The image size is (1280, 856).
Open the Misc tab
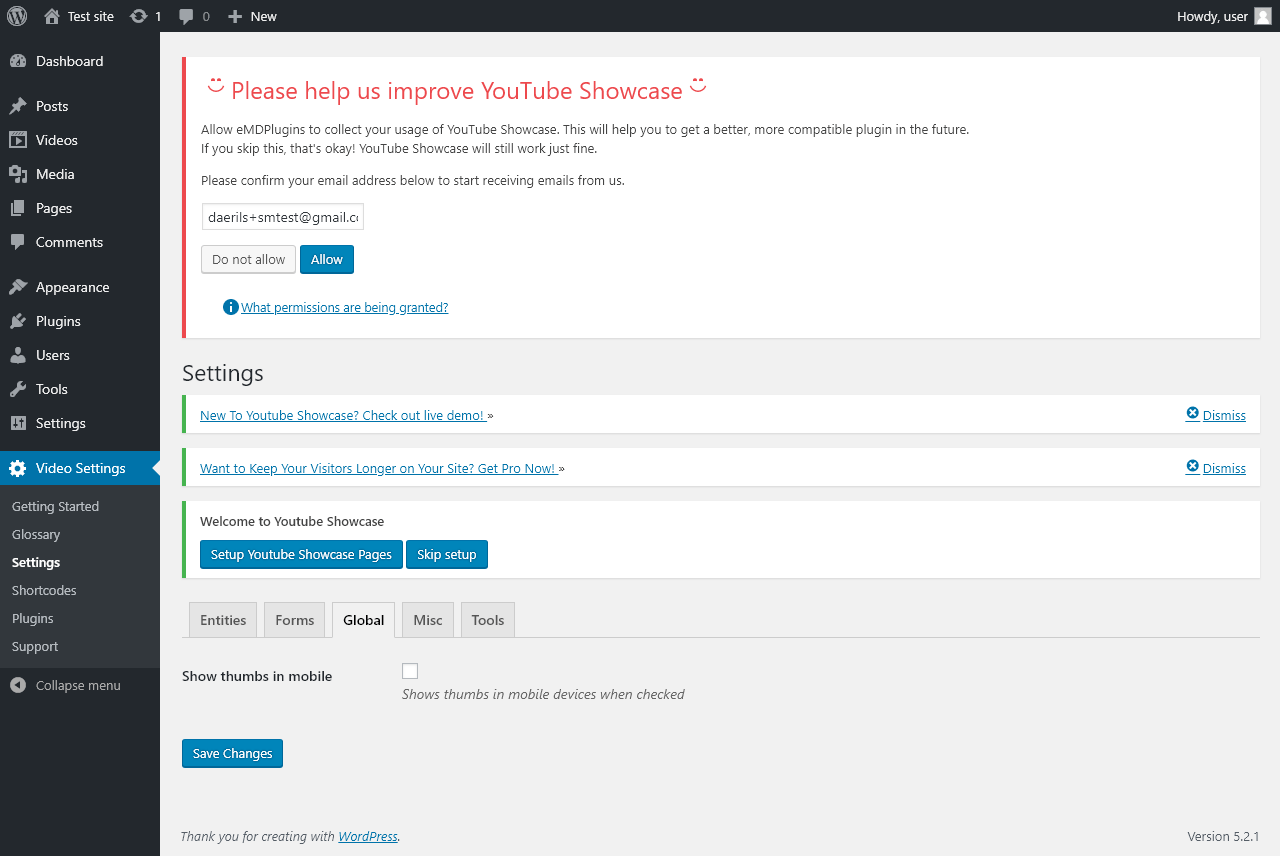coord(428,620)
